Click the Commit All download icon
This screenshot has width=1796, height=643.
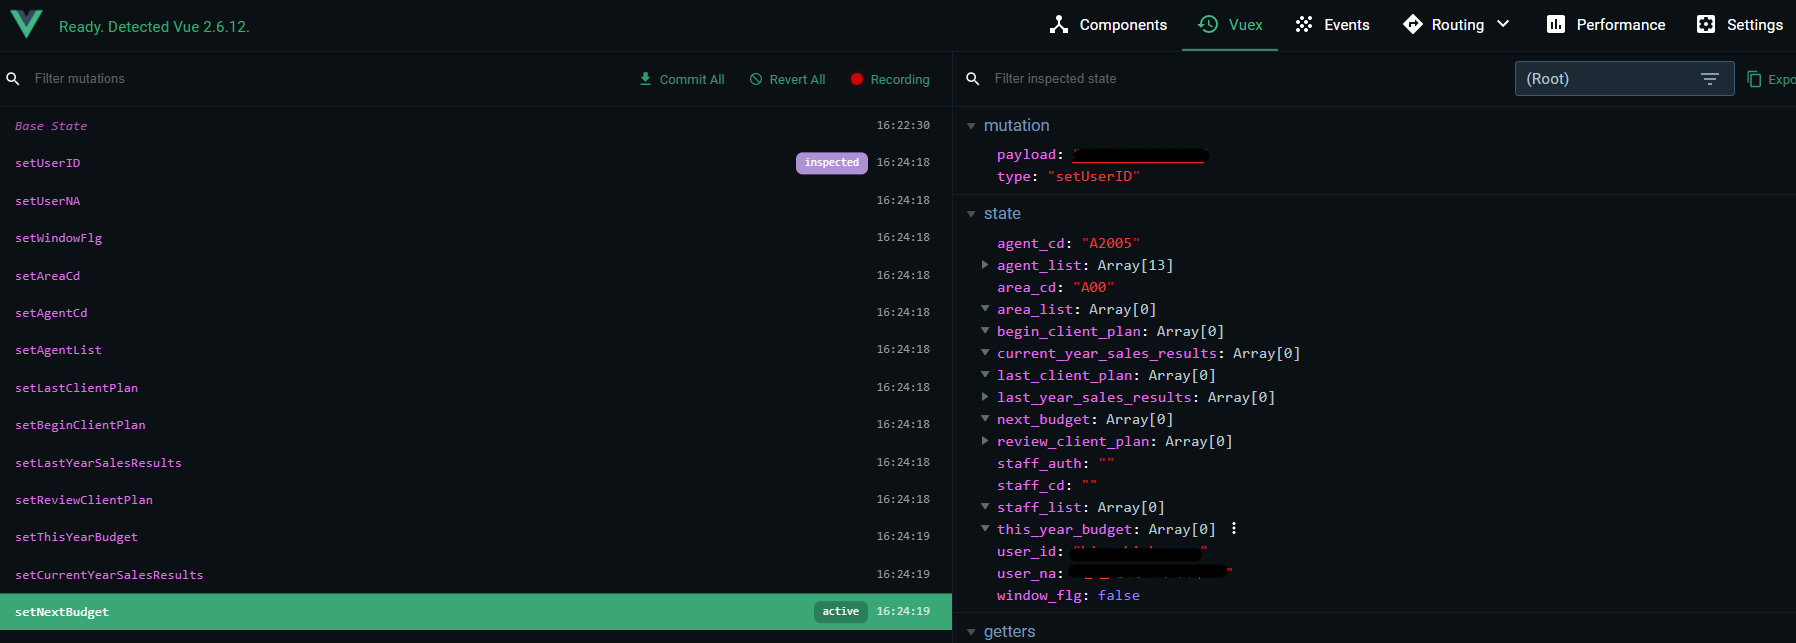[645, 79]
